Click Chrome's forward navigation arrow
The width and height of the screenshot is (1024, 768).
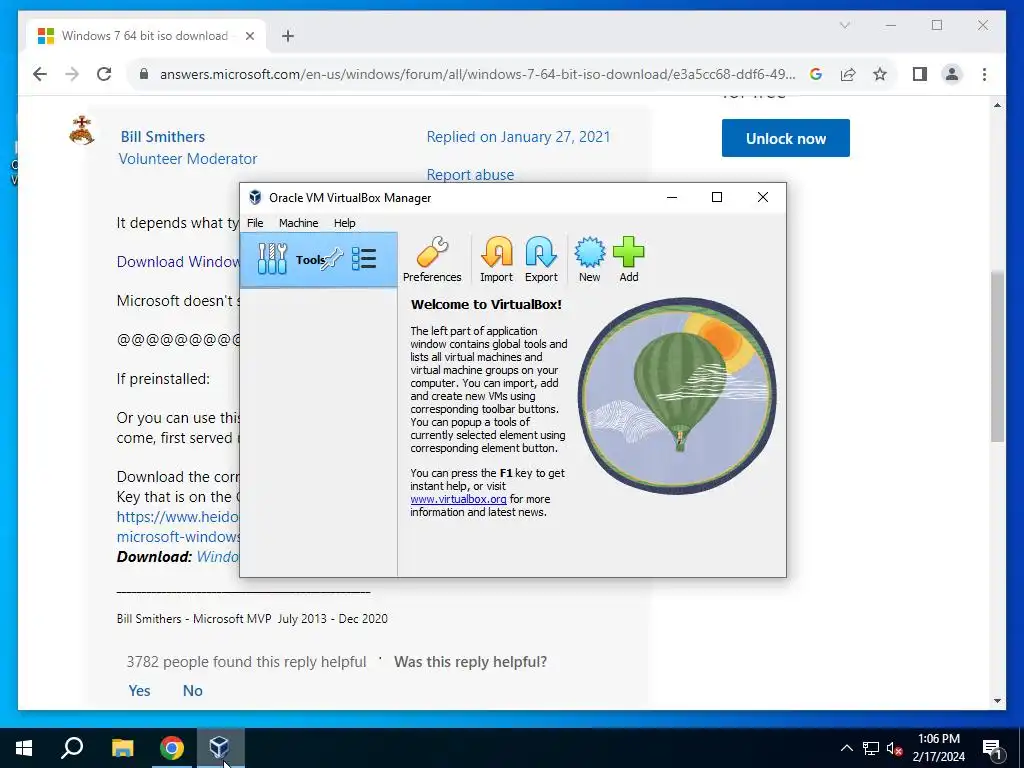point(72,74)
